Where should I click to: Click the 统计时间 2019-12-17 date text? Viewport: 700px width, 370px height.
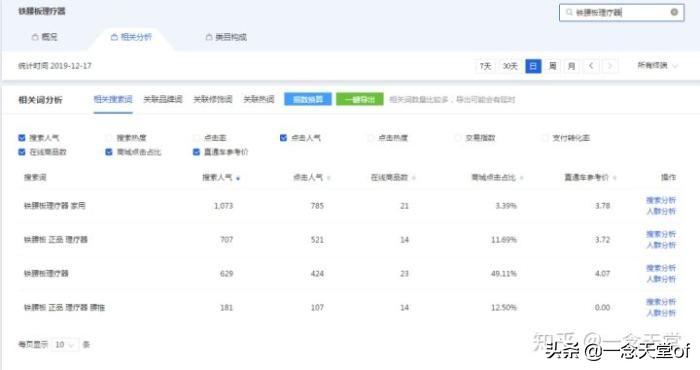pos(55,66)
